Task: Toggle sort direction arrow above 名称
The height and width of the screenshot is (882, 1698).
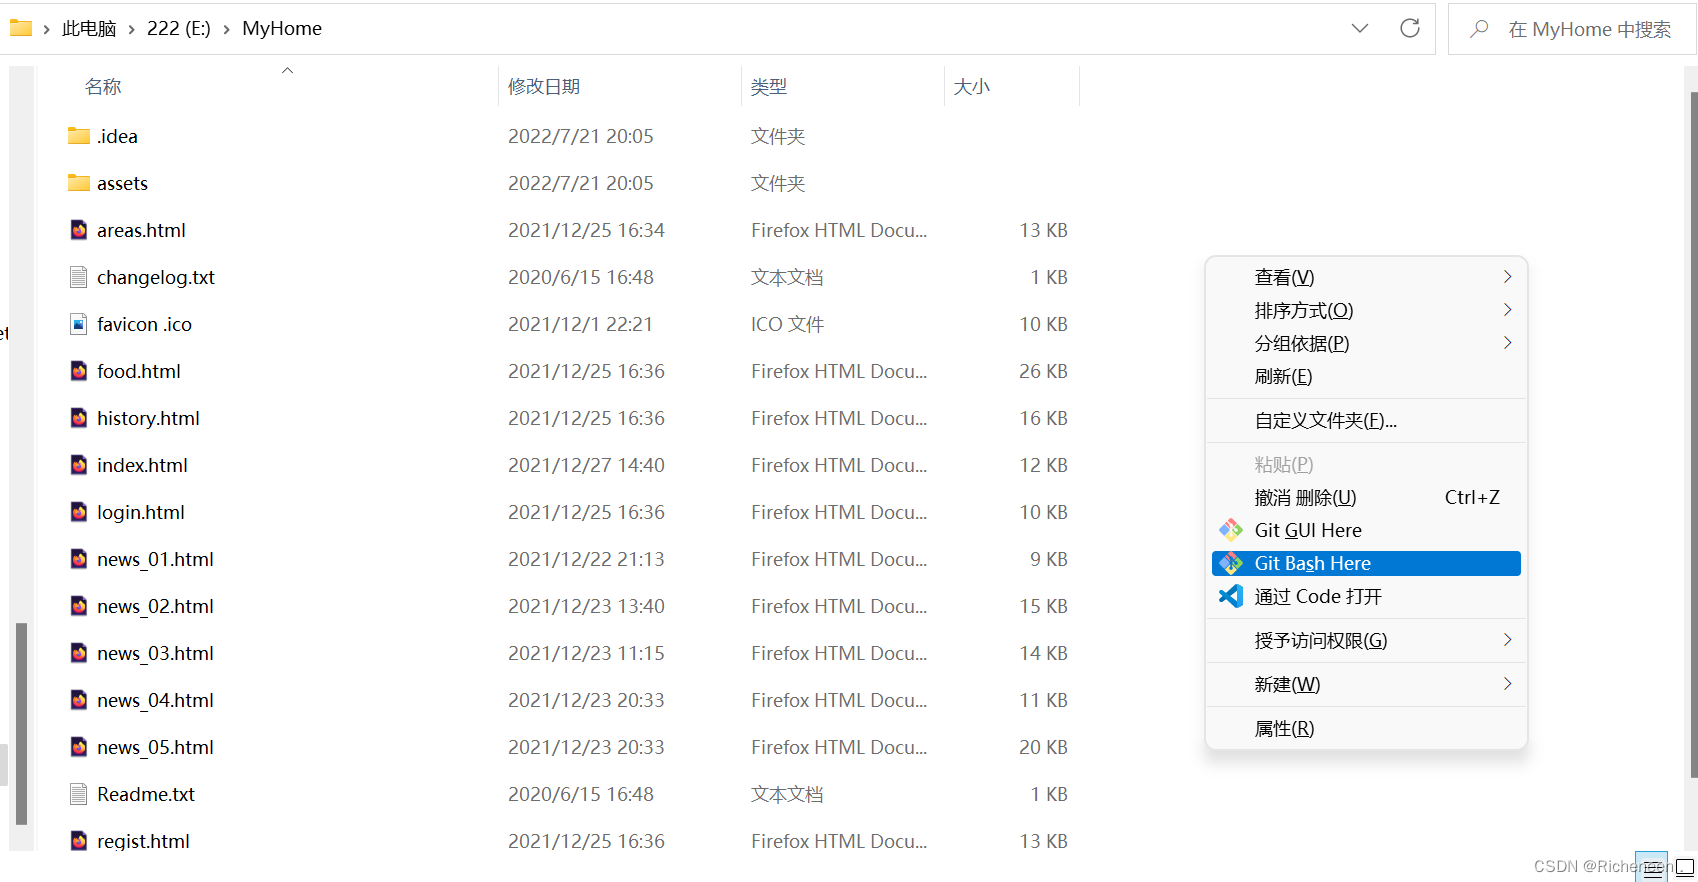Action: click(287, 70)
